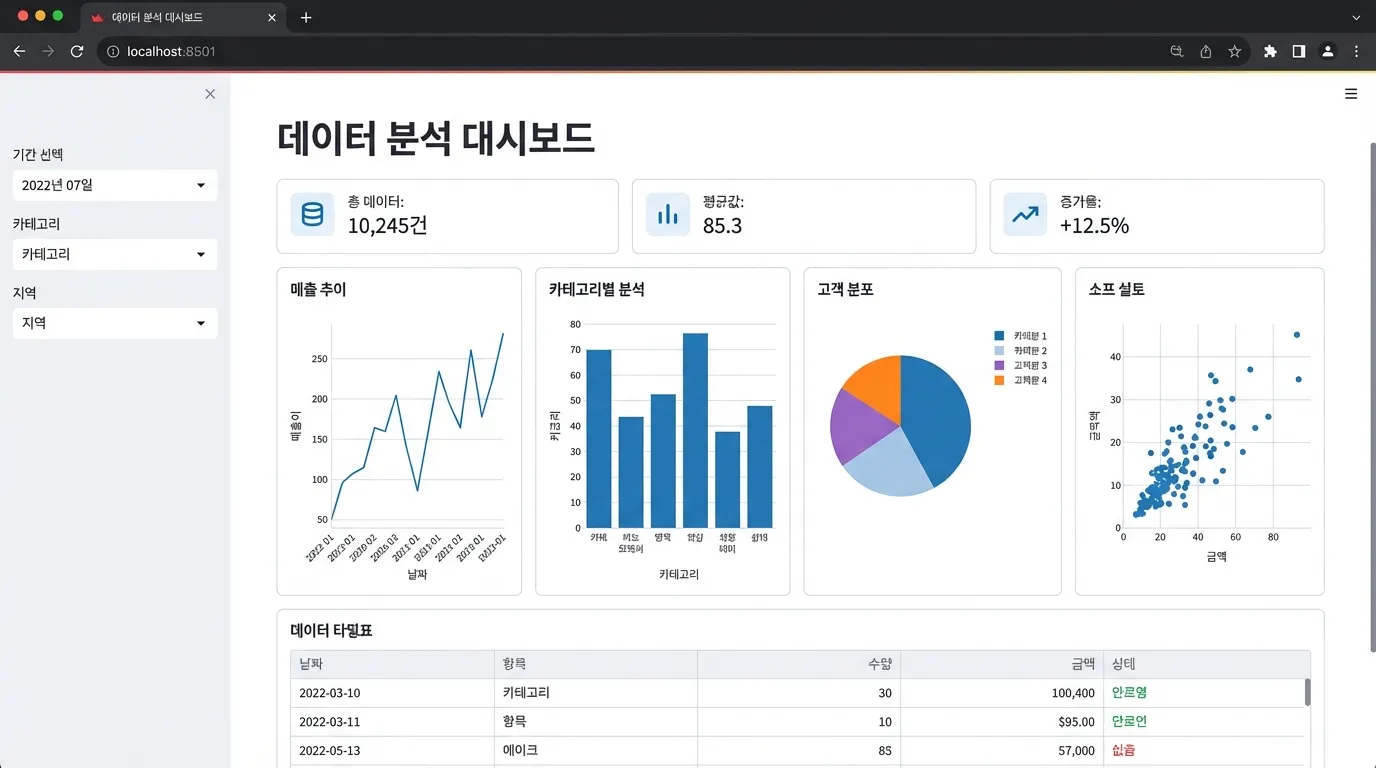Image resolution: width=1376 pixels, height=768 pixels.
Task: Click the red 없음 status in row 2022-05-13
Action: [1124, 750]
